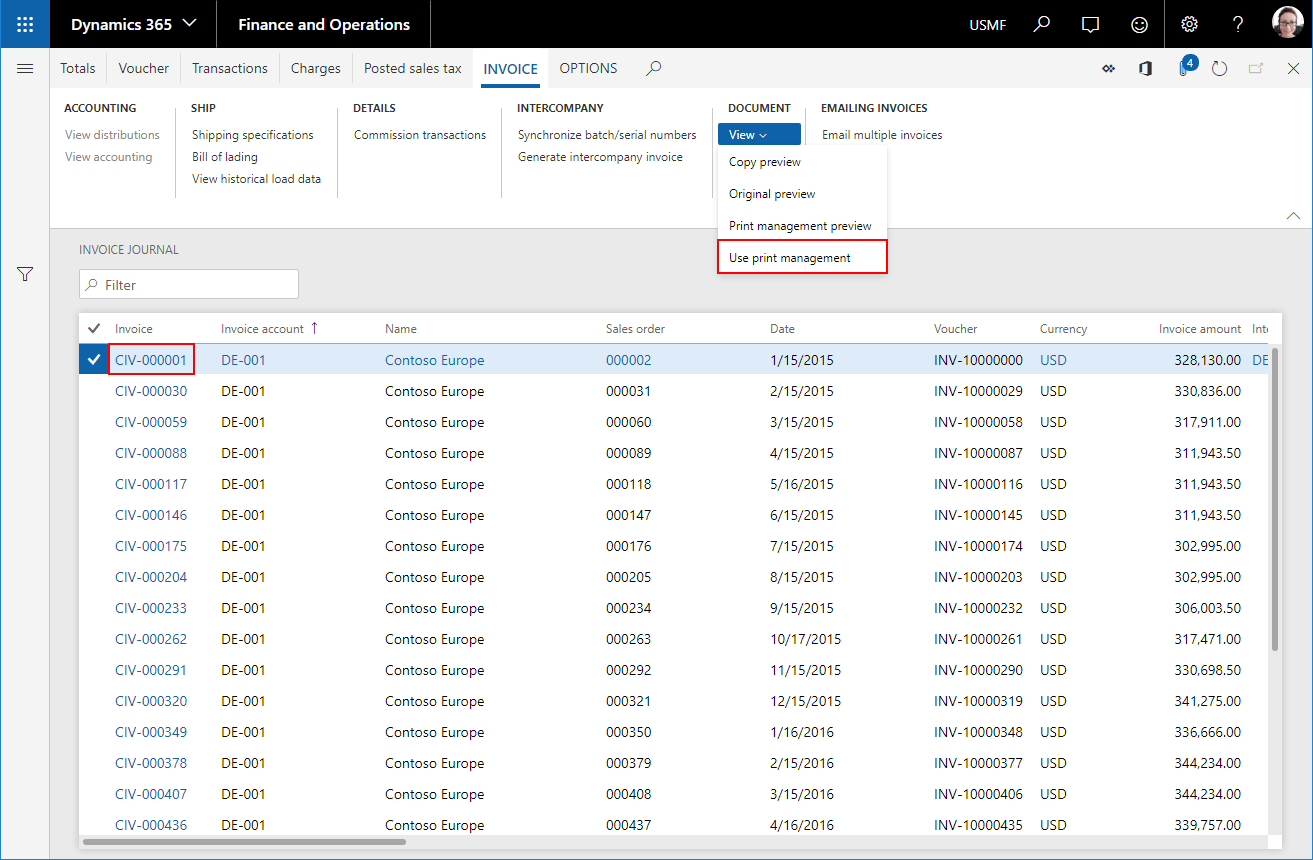The image size is (1313, 860).
Task: Open the Voucher column header menu
Action: 956,328
